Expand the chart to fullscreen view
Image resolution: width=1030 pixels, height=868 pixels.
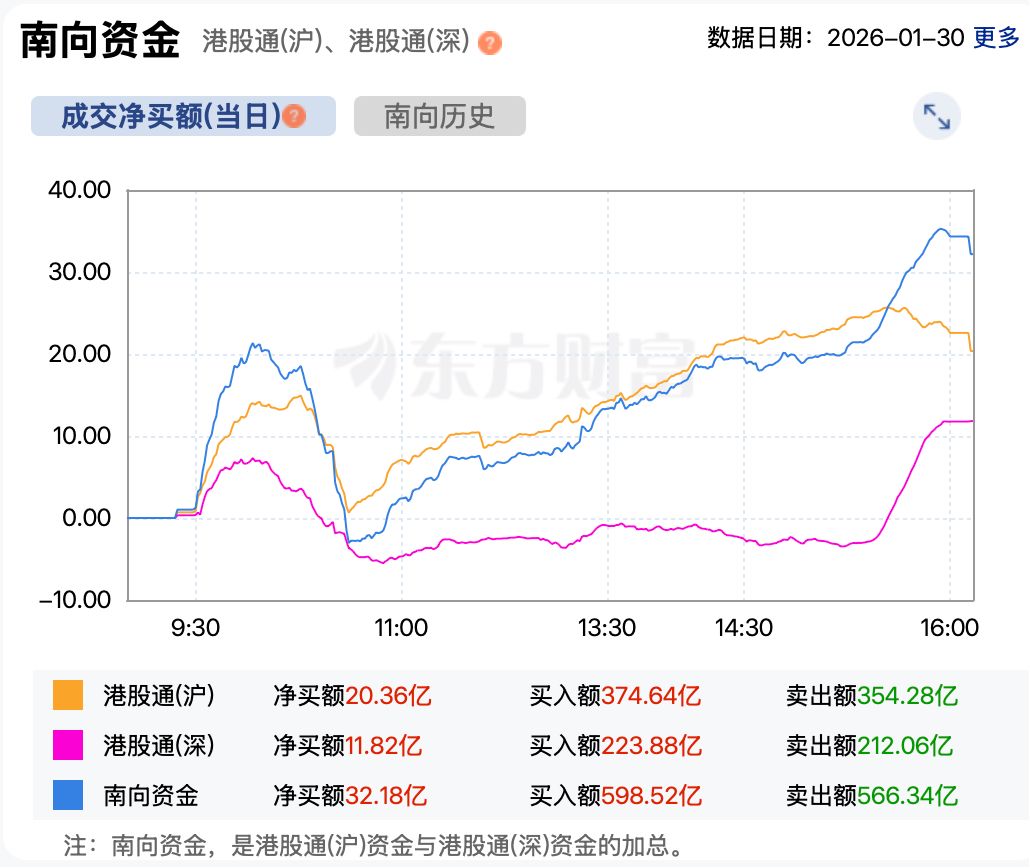coord(936,116)
